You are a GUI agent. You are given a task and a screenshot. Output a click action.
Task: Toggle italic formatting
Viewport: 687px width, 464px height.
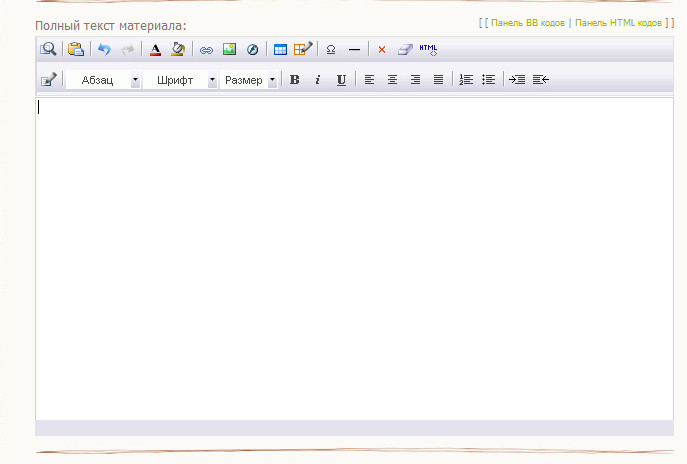coord(318,80)
